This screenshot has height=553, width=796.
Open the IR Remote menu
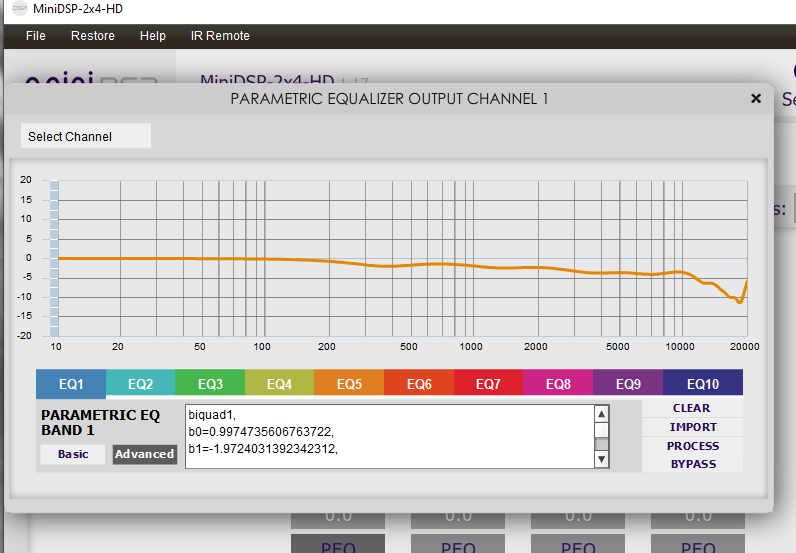point(220,36)
